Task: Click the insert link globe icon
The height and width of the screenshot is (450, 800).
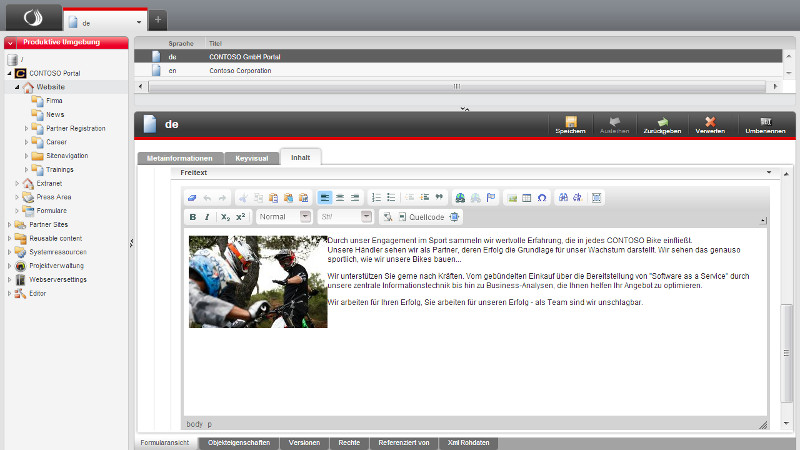Action: pyautogui.click(x=460, y=198)
